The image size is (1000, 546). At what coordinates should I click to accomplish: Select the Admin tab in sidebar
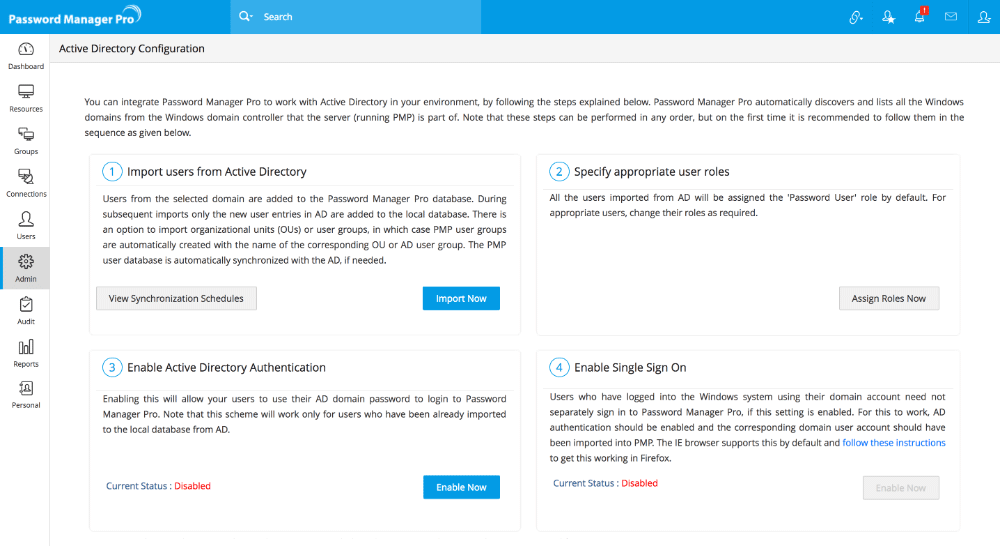point(25,268)
